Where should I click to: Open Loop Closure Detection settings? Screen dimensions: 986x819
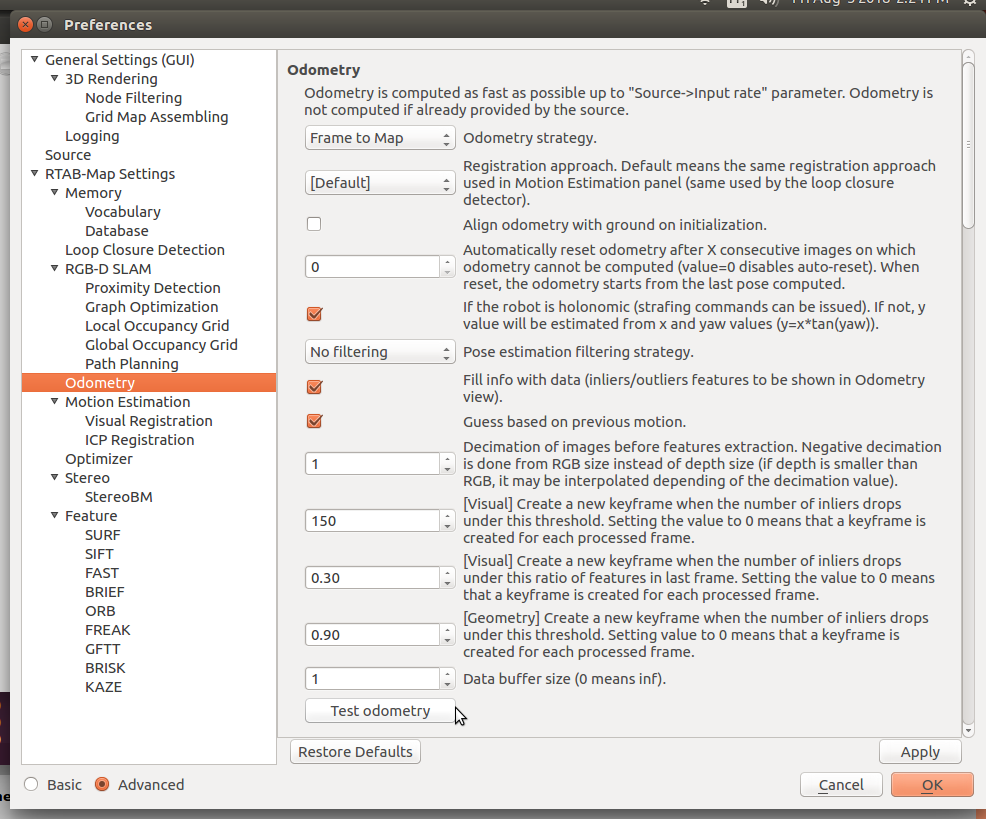point(144,250)
